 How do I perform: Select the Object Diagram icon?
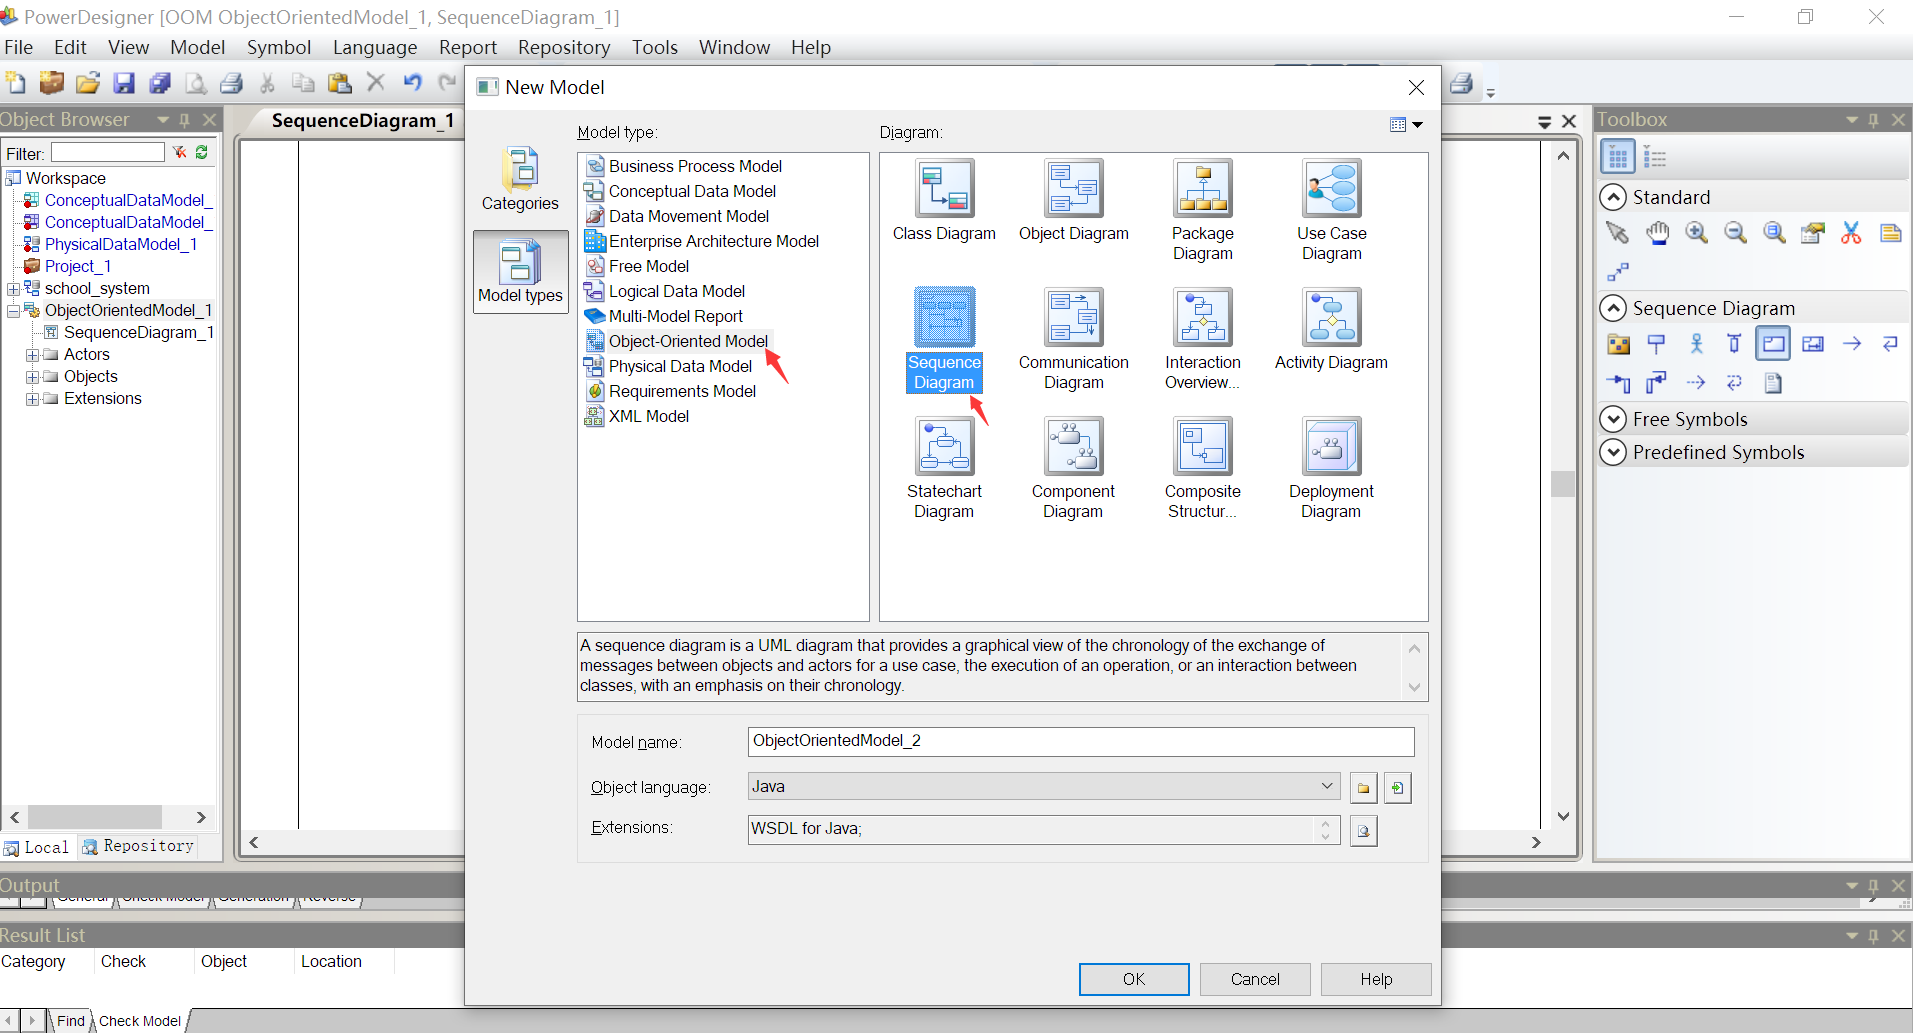point(1073,188)
